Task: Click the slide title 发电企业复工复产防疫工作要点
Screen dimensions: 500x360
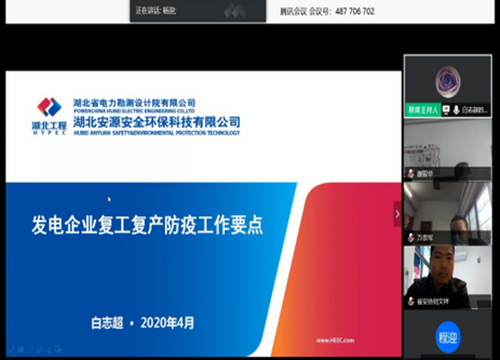Action: [147, 225]
